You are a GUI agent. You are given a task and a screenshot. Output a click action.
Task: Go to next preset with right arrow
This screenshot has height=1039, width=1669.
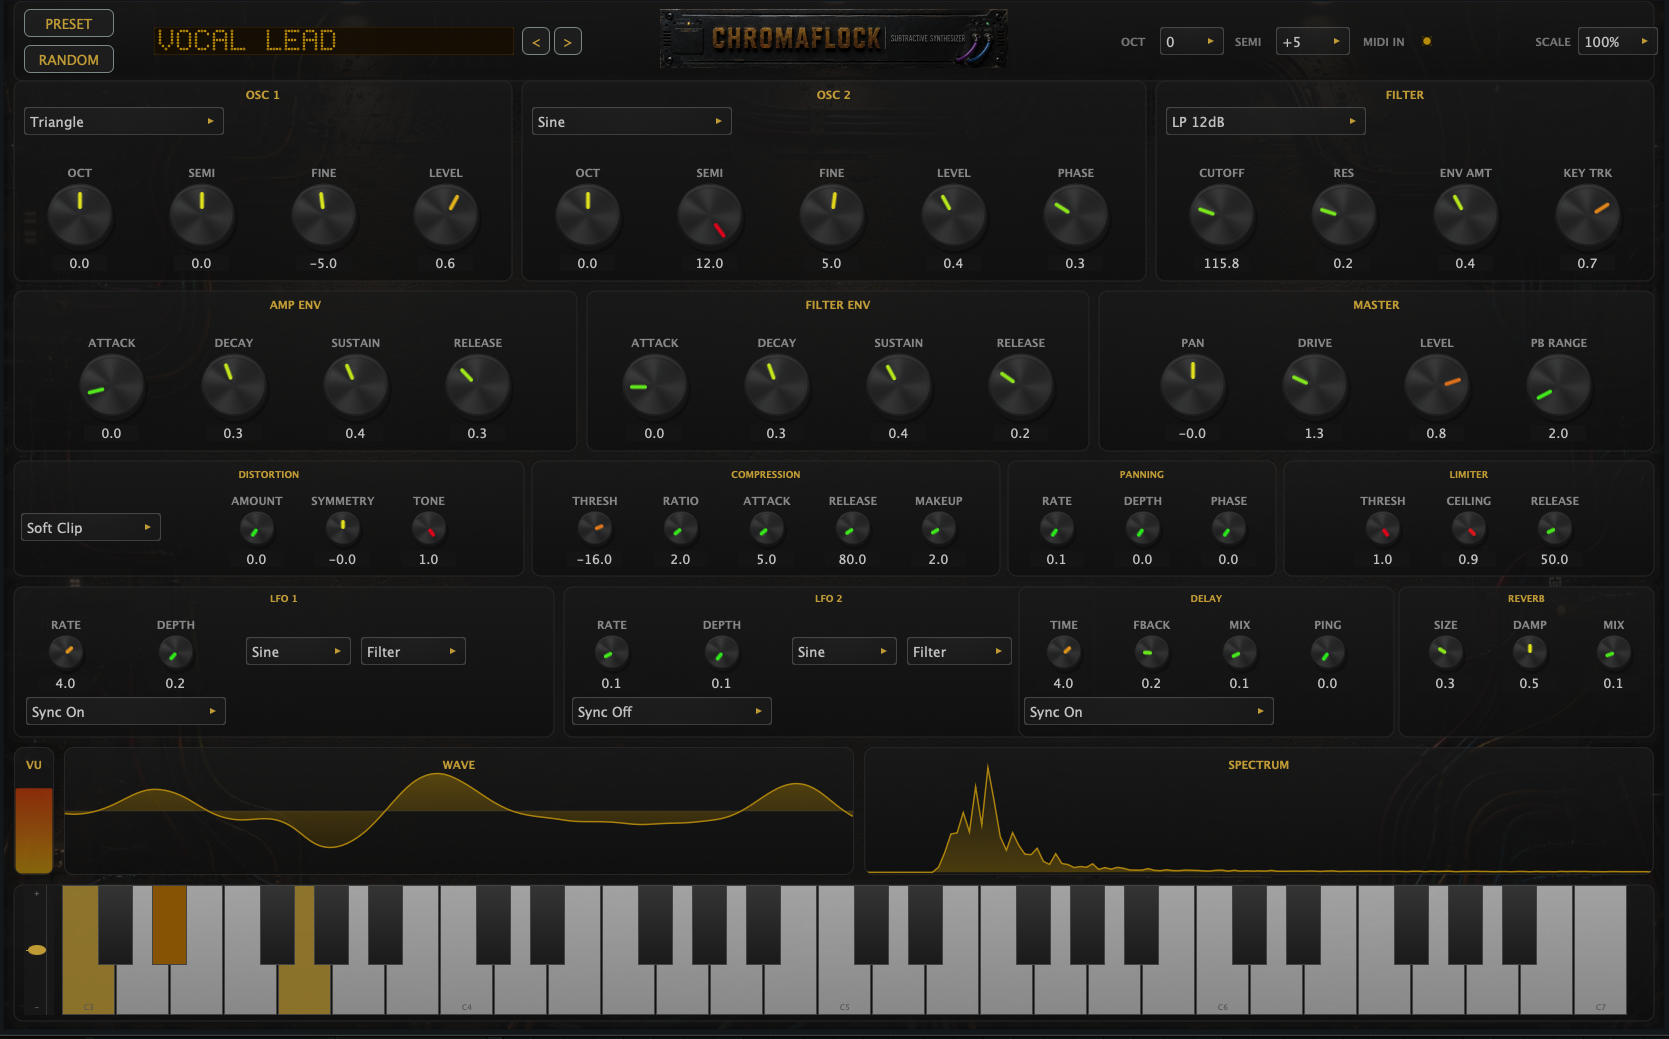pos(568,41)
